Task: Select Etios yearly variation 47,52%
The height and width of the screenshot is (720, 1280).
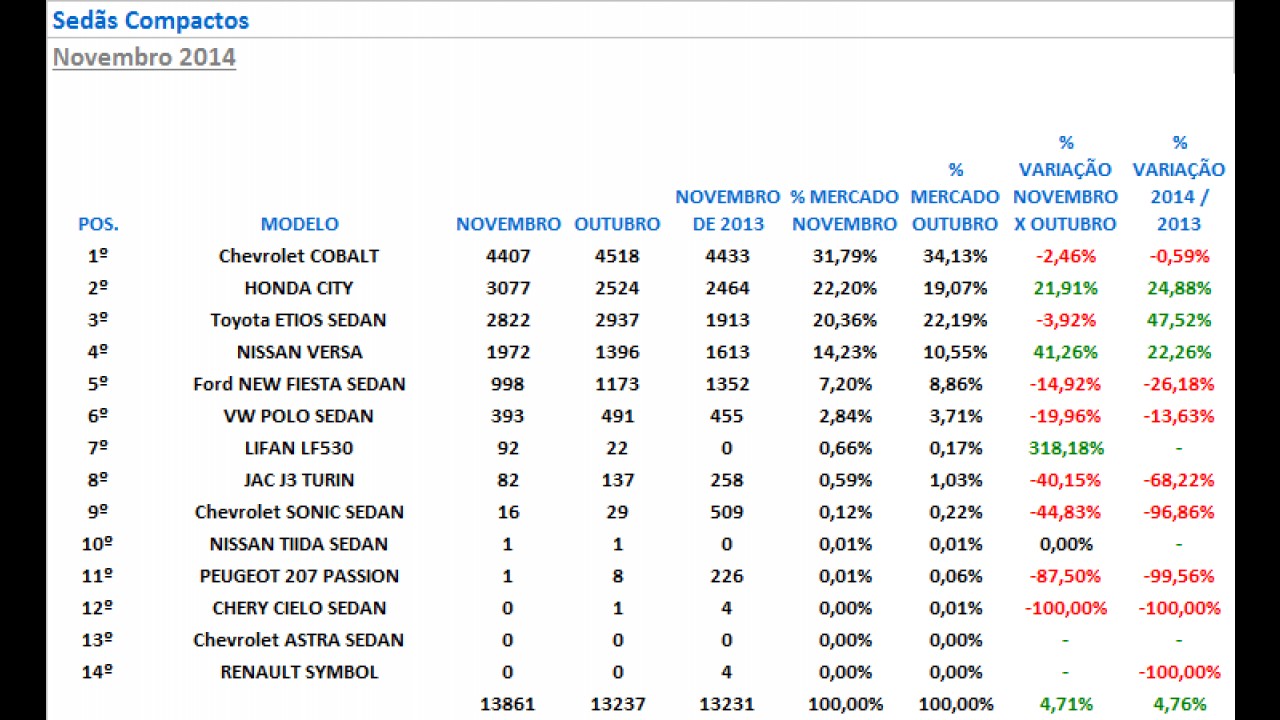Action: (x=1179, y=320)
